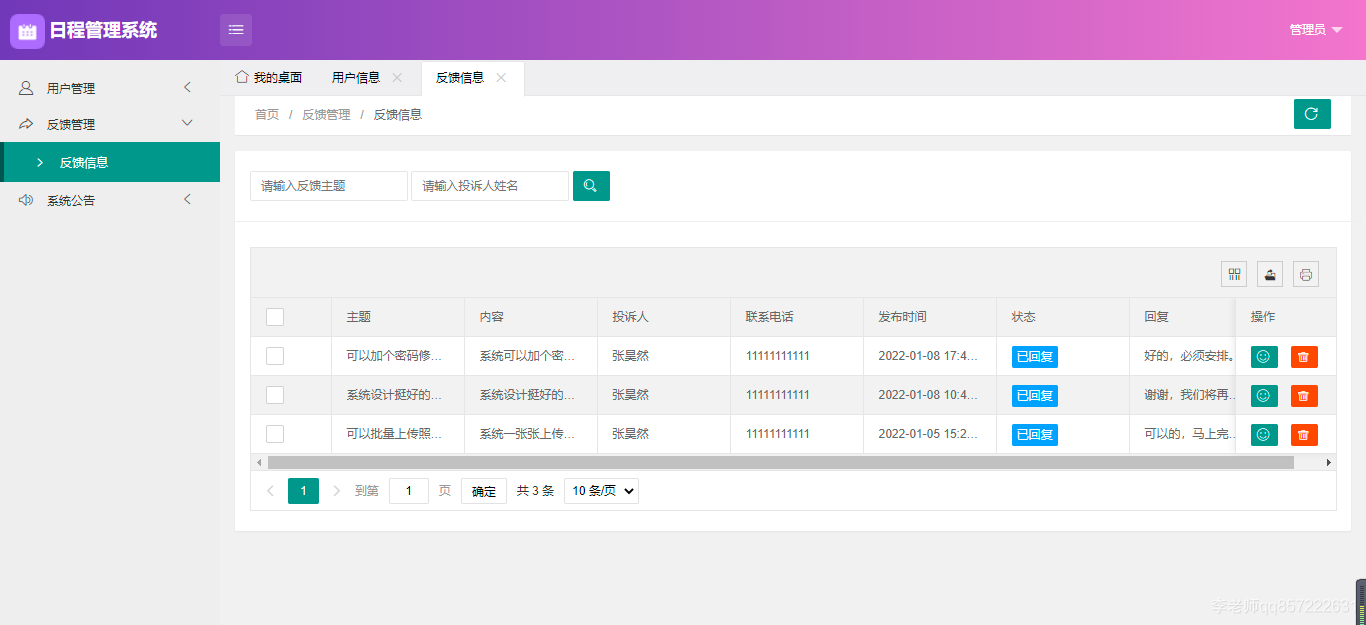Reply to the 2022-01-08 17:4 feedback row
This screenshot has width=1366, height=625.
click(1264, 357)
